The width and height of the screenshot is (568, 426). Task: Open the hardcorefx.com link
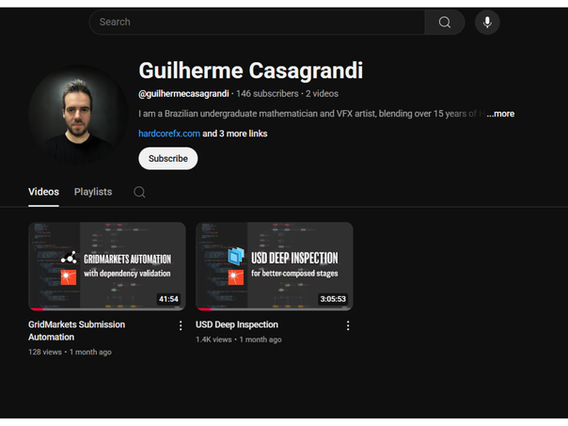pyautogui.click(x=169, y=134)
